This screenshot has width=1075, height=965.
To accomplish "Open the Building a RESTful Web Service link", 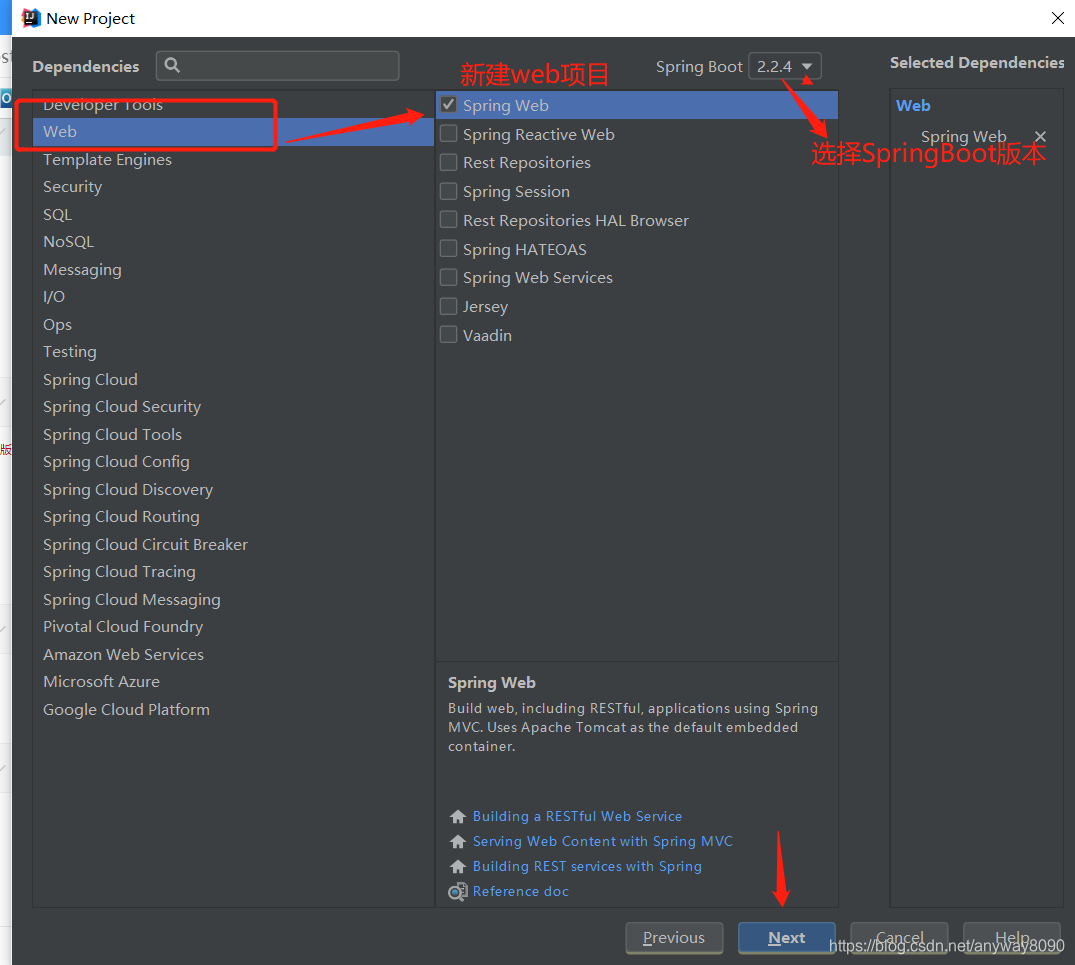I will tap(577, 816).
